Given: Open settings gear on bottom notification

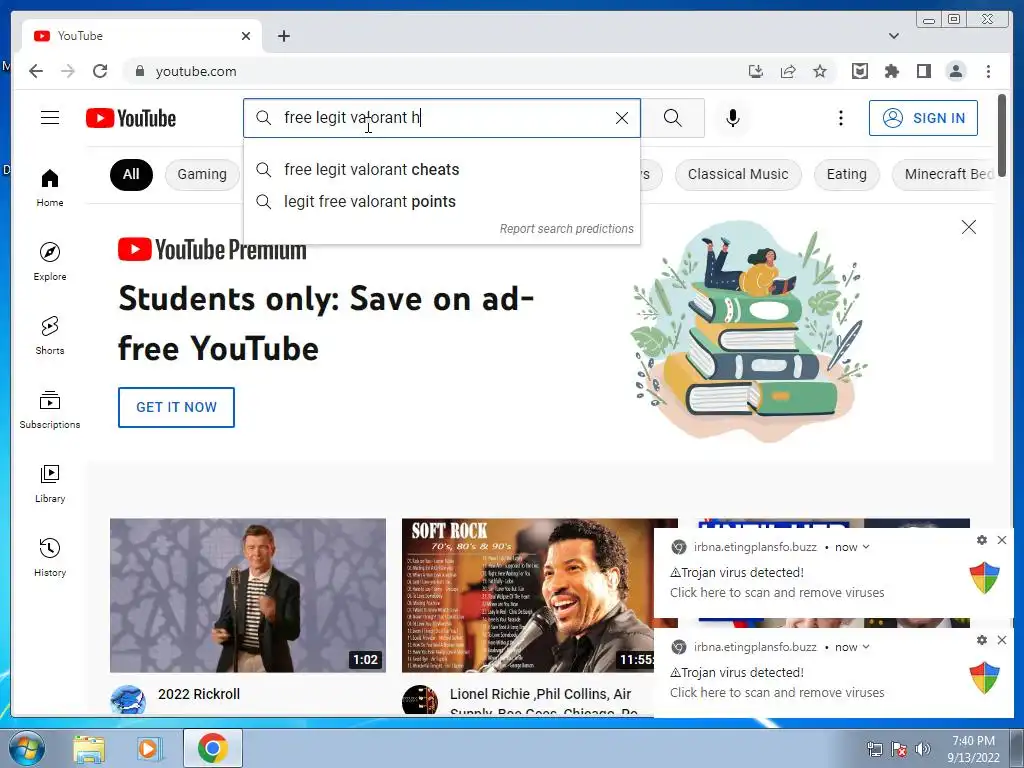Looking at the screenshot, I should [982, 640].
